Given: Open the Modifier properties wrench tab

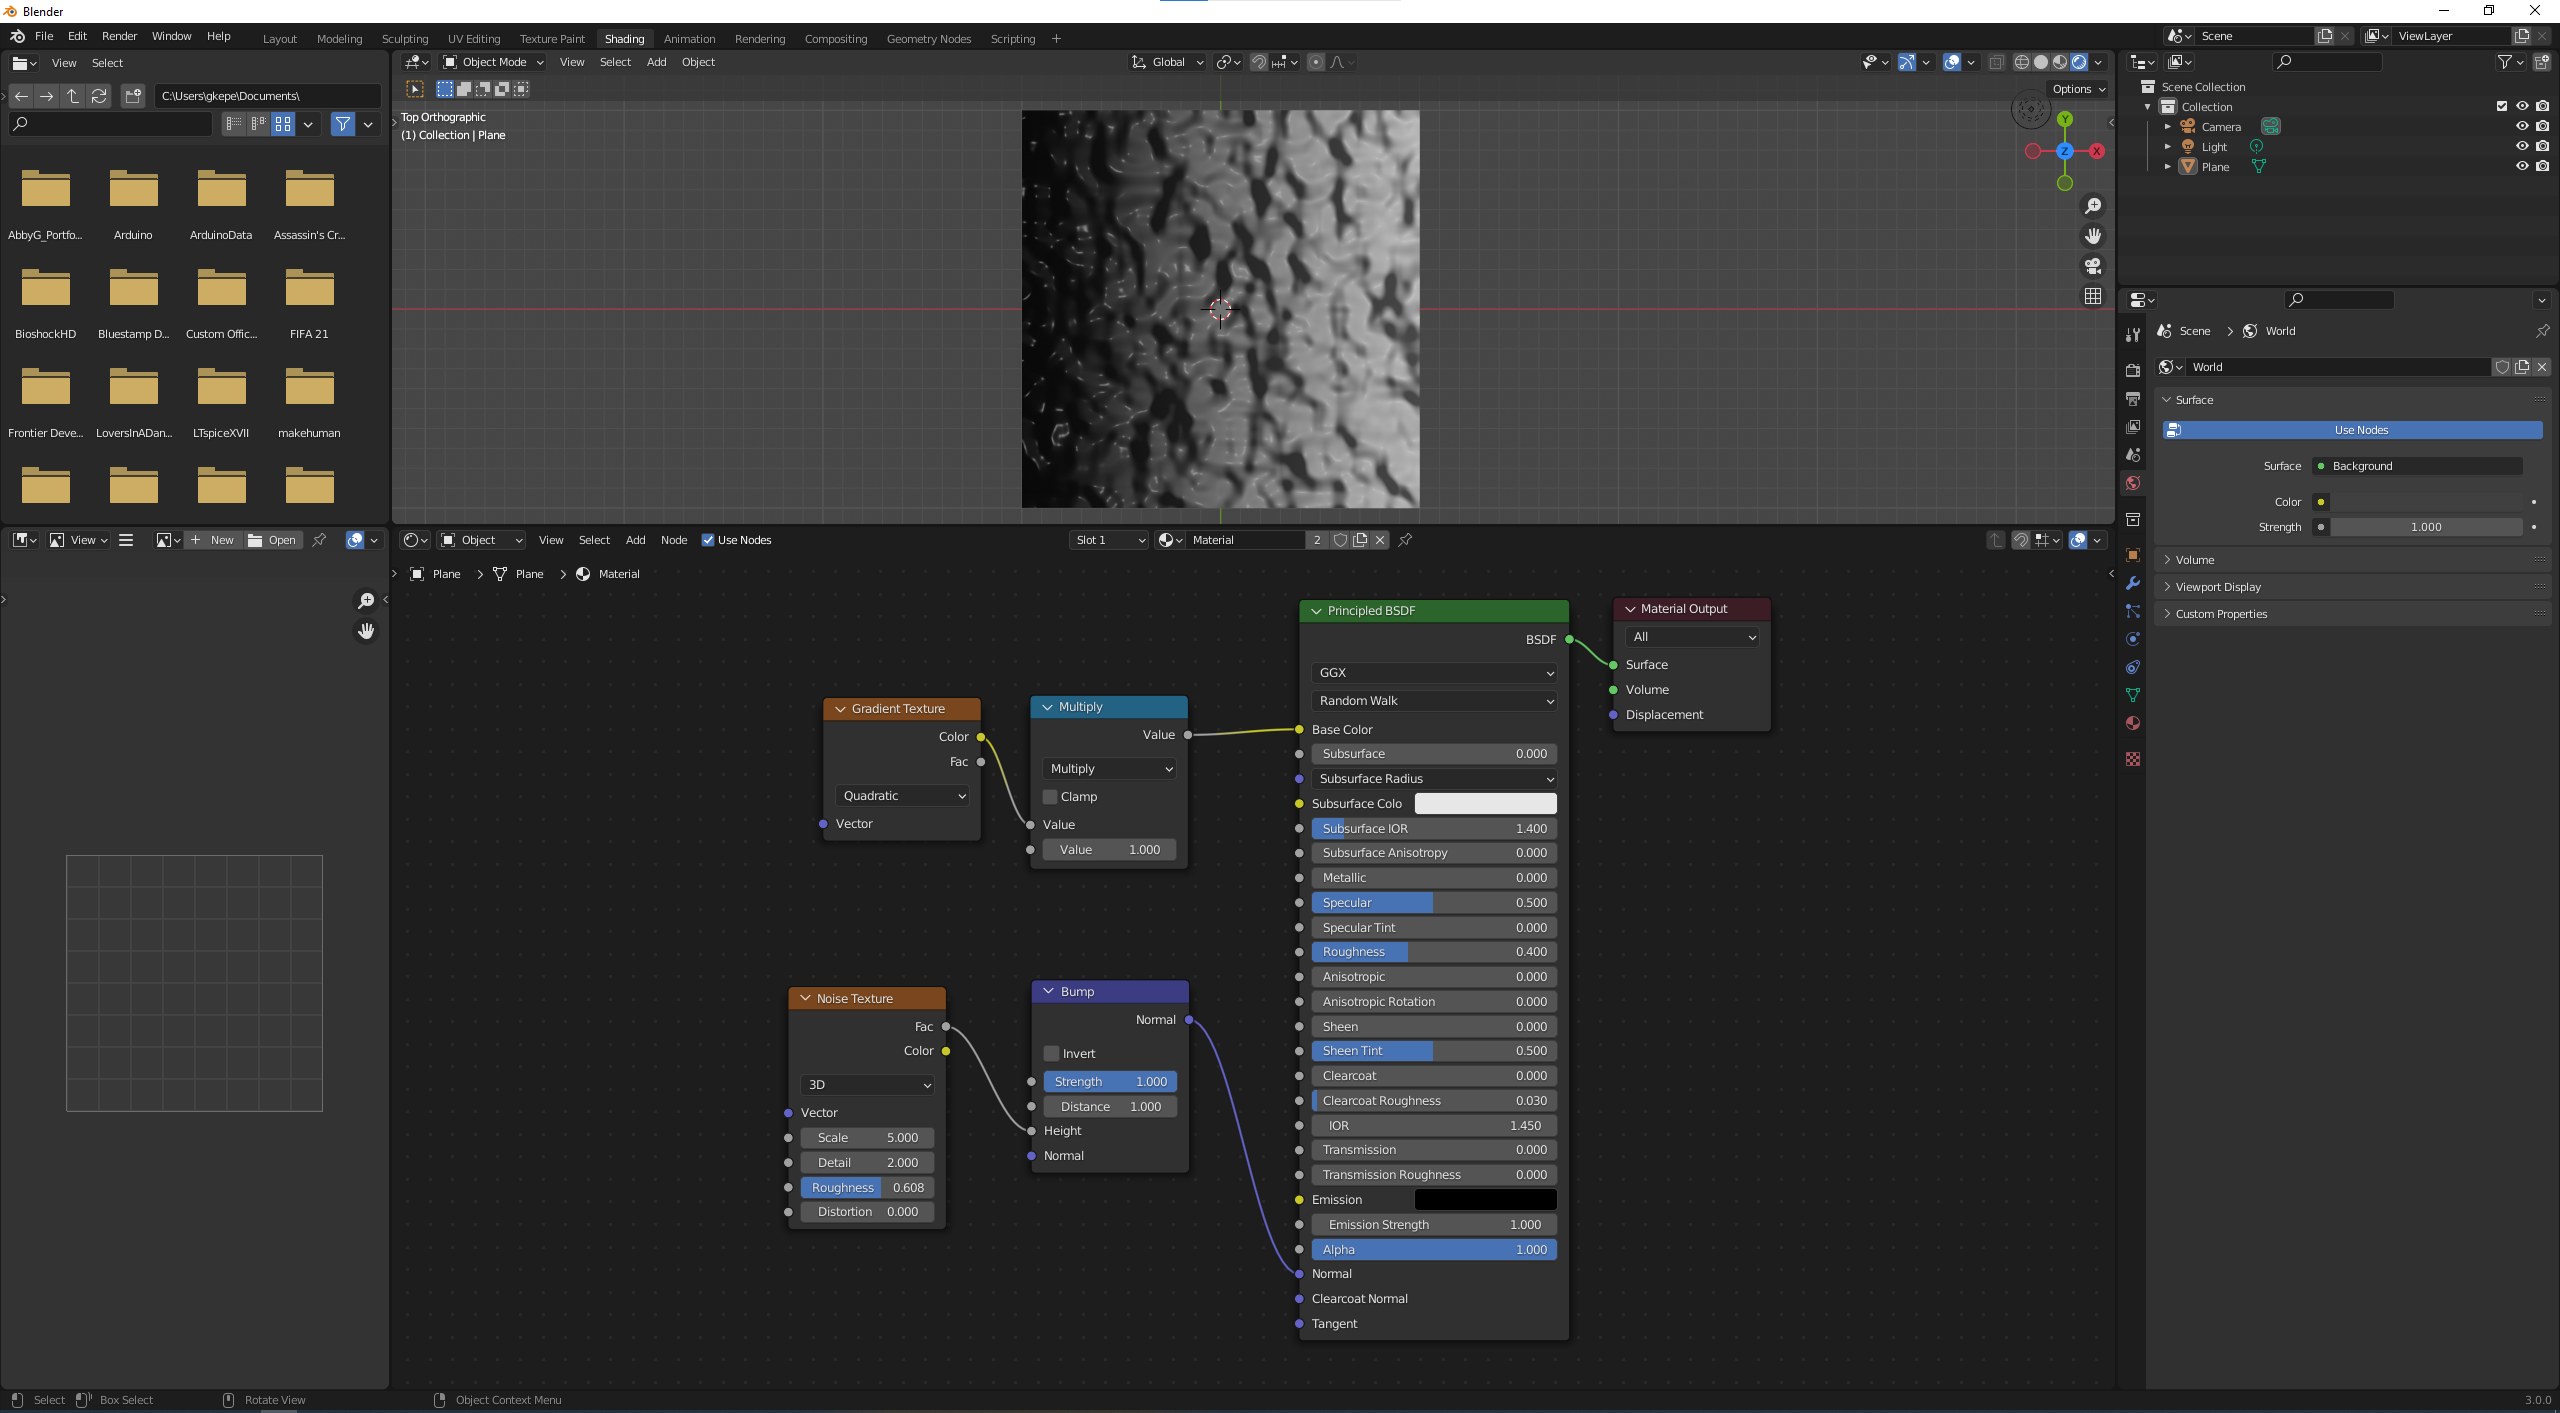Looking at the screenshot, I should tap(2133, 583).
